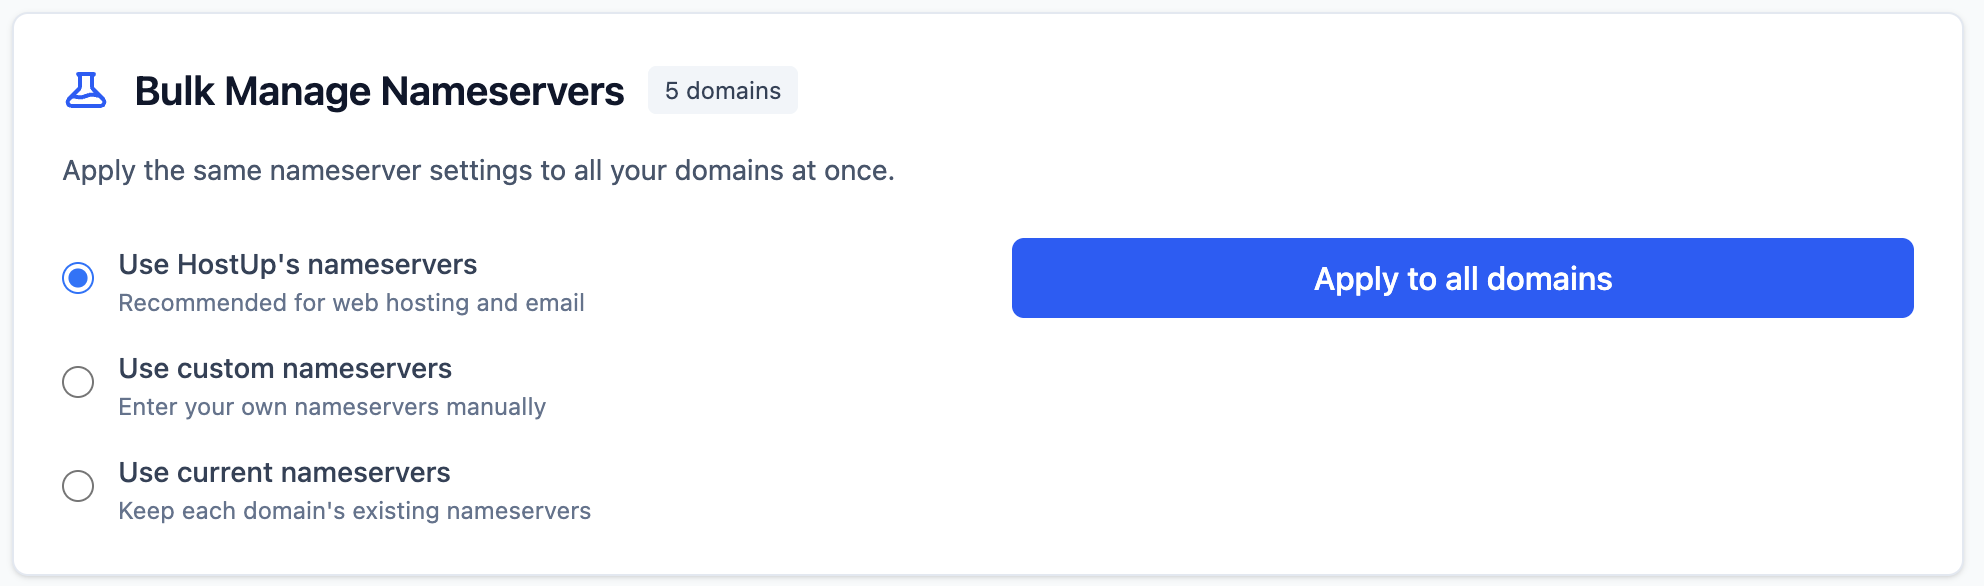1984x586 pixels.
Task: Click Enter your own nameservers manually text
Action: 331,406
